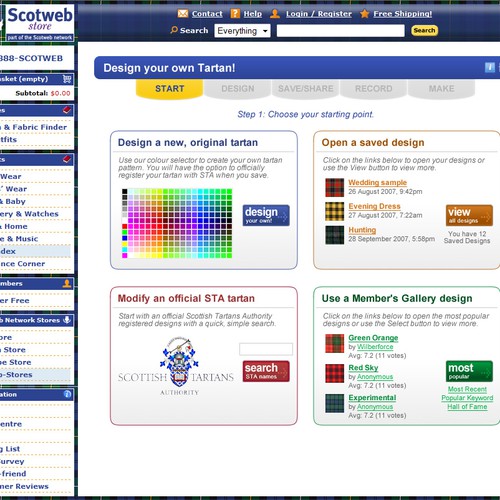Viewport: 500px width, 500px height.
Task: Open the Evening Dress saved design
Action: [x=374, y=206]
